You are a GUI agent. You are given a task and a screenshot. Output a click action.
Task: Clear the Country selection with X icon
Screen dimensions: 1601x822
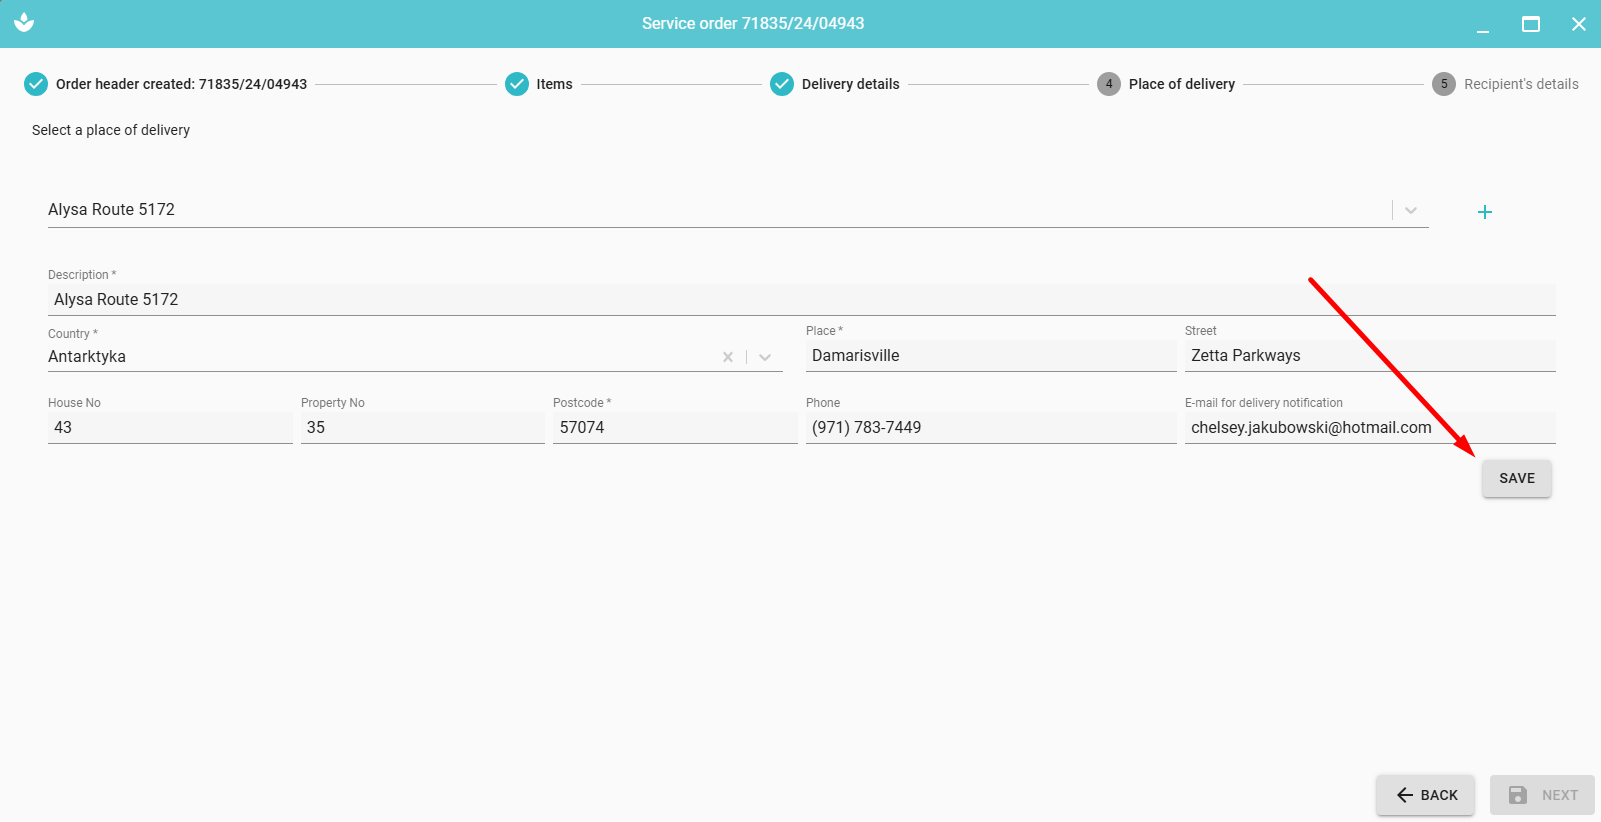(x=728, y=357)
